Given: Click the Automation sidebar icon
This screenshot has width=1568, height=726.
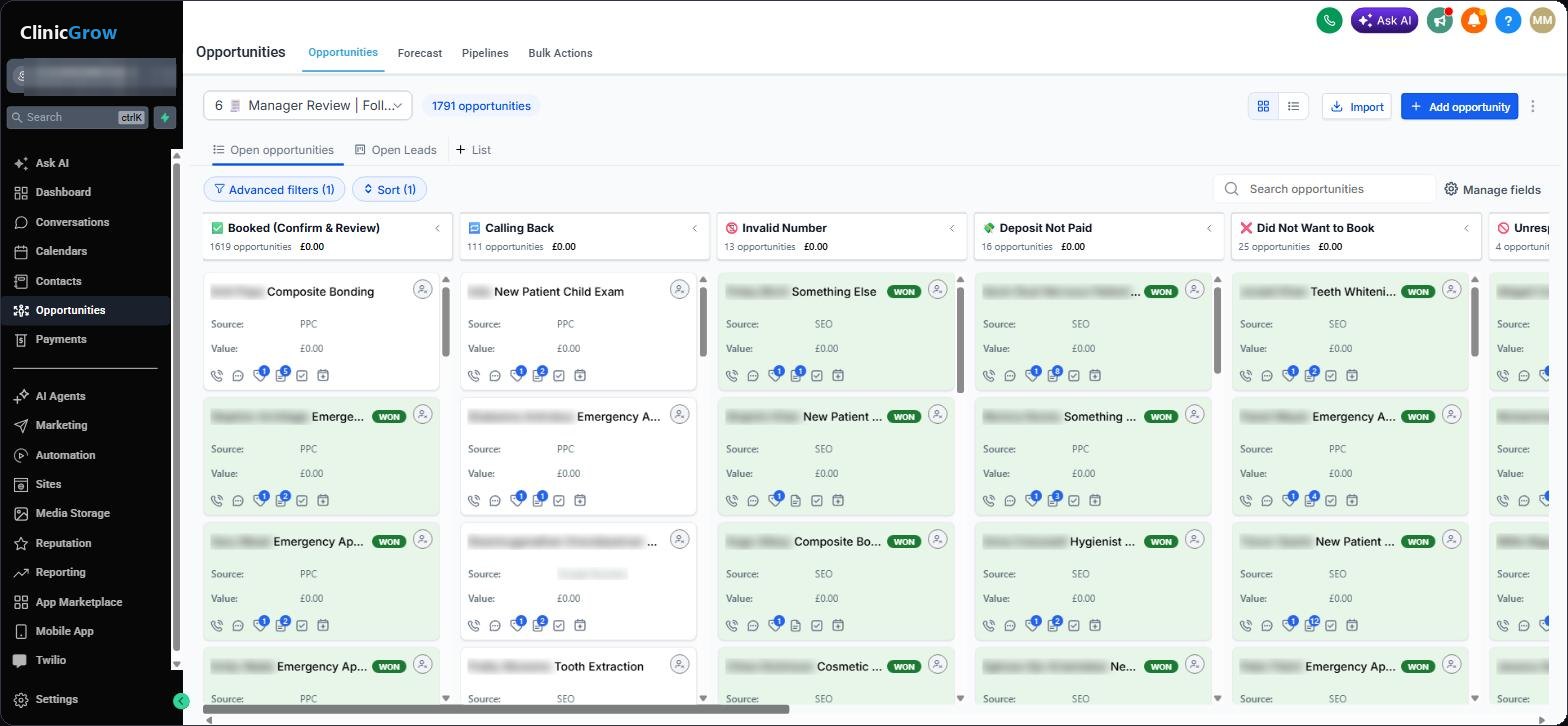Looking at the screenshot, I should 21,455.
